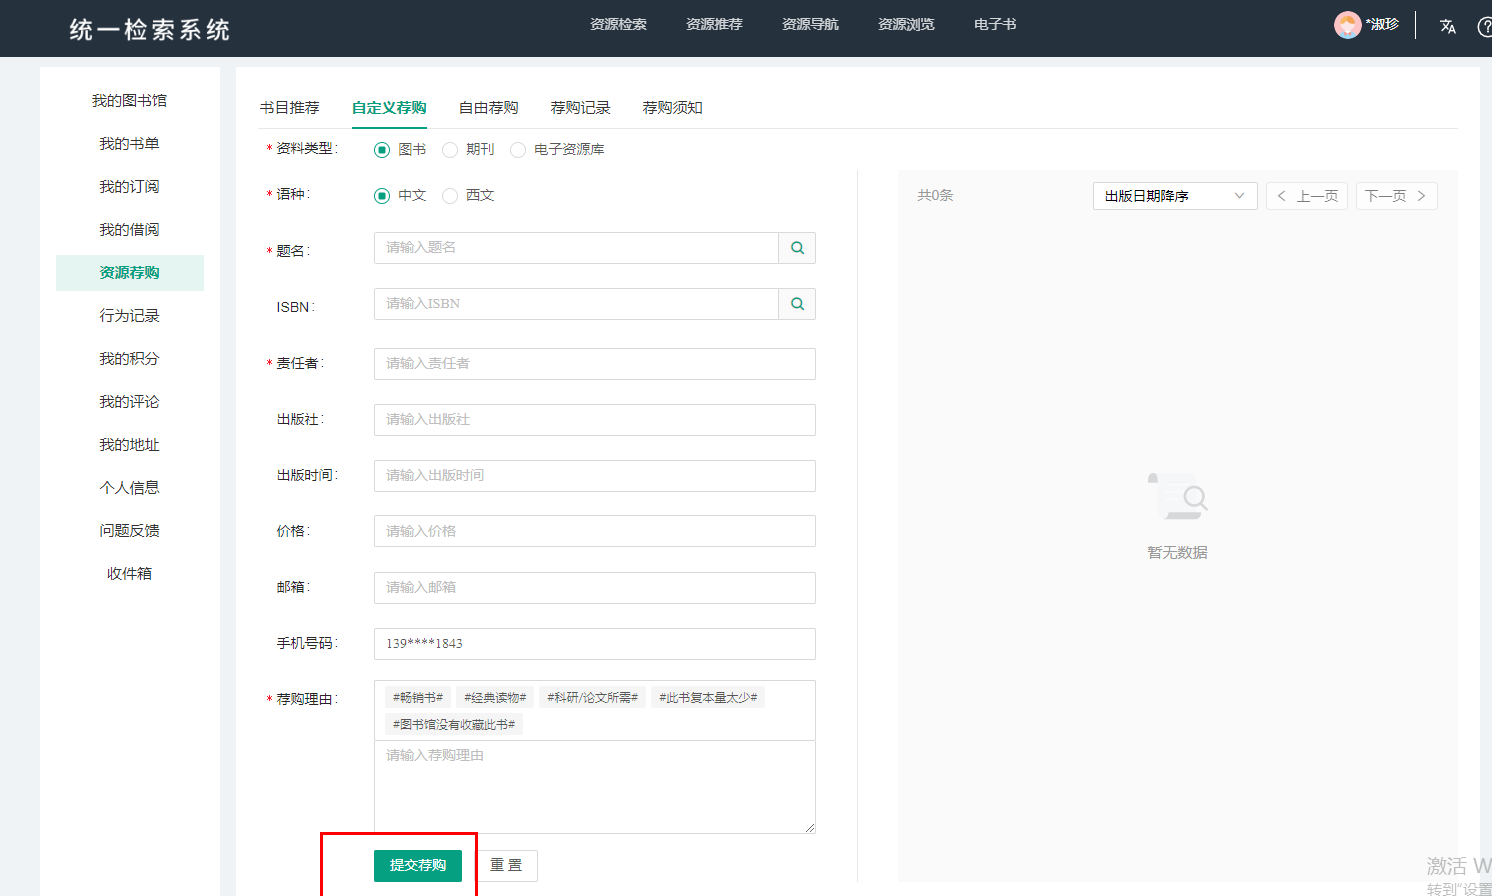Image resolution: width=1492 pixels, height=896 pixels.
Task: Switch to the 荐购记录 tab
Action: [580, 108]
